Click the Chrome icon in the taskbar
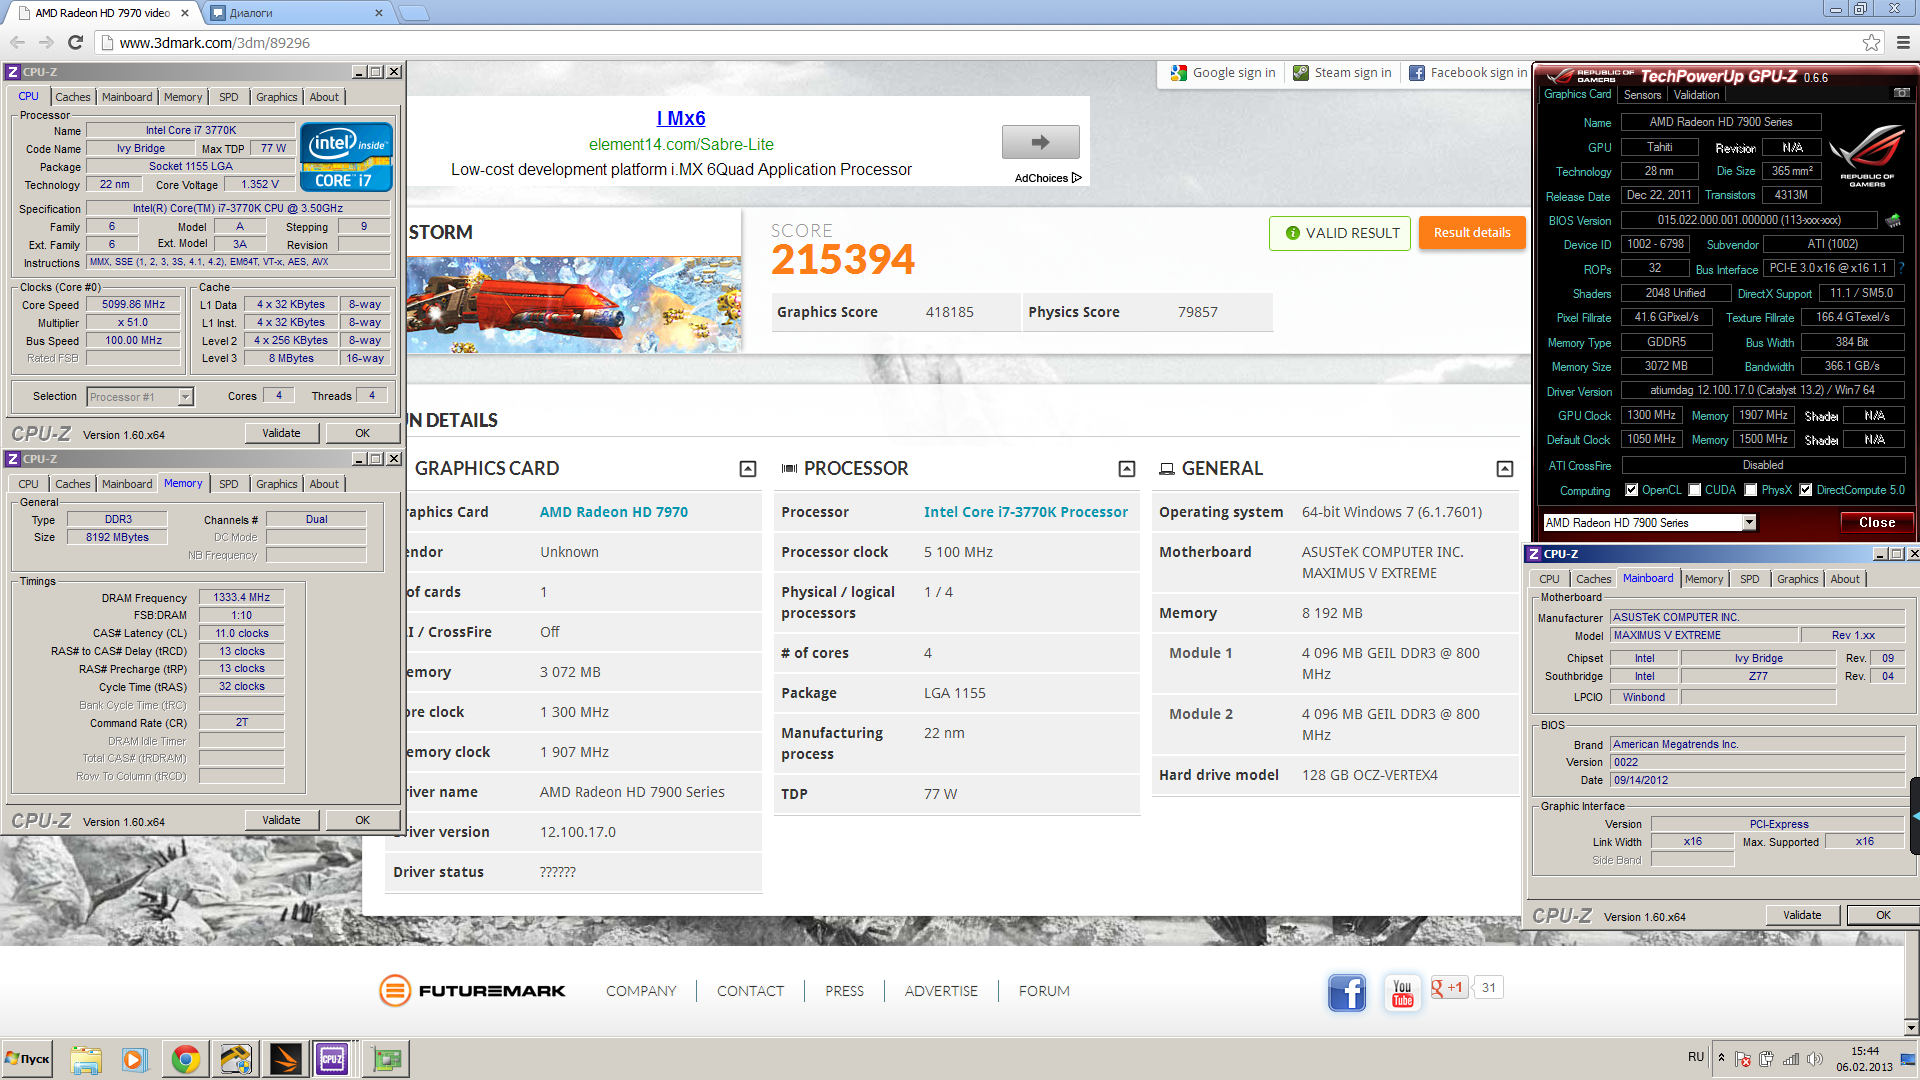Screen dimensions: 1920x1080 (x=185, y=1059)
